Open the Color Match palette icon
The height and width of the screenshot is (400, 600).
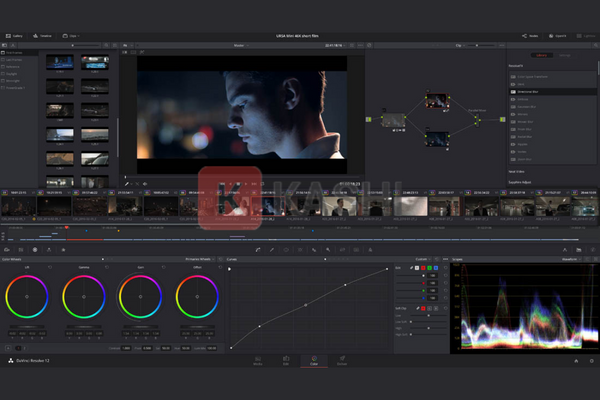(x=21, y=250)
